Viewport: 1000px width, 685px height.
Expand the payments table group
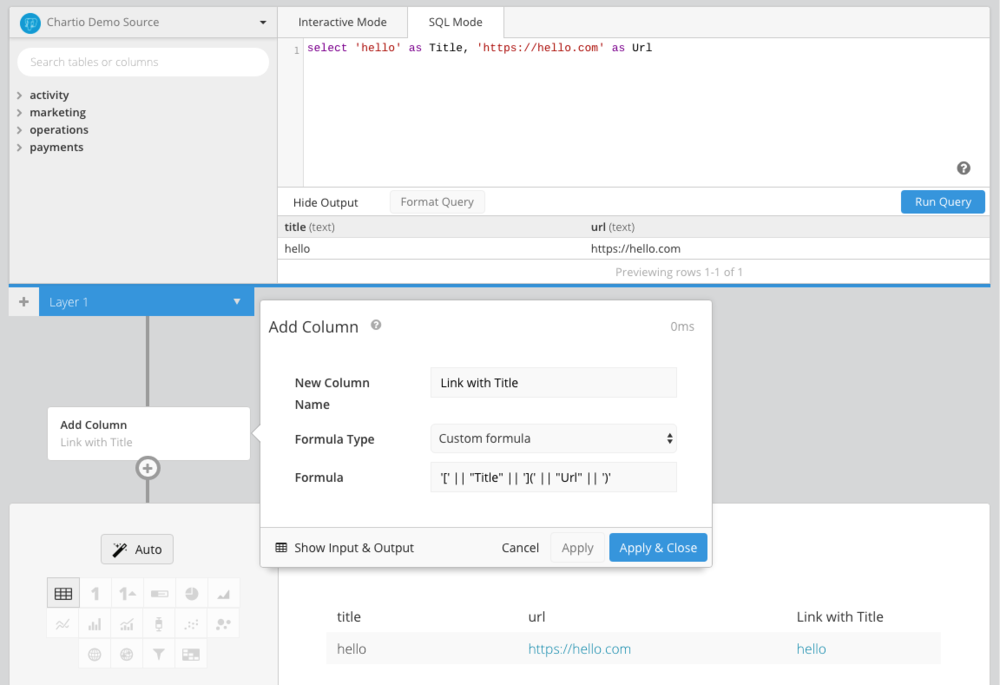click(19, 147)
